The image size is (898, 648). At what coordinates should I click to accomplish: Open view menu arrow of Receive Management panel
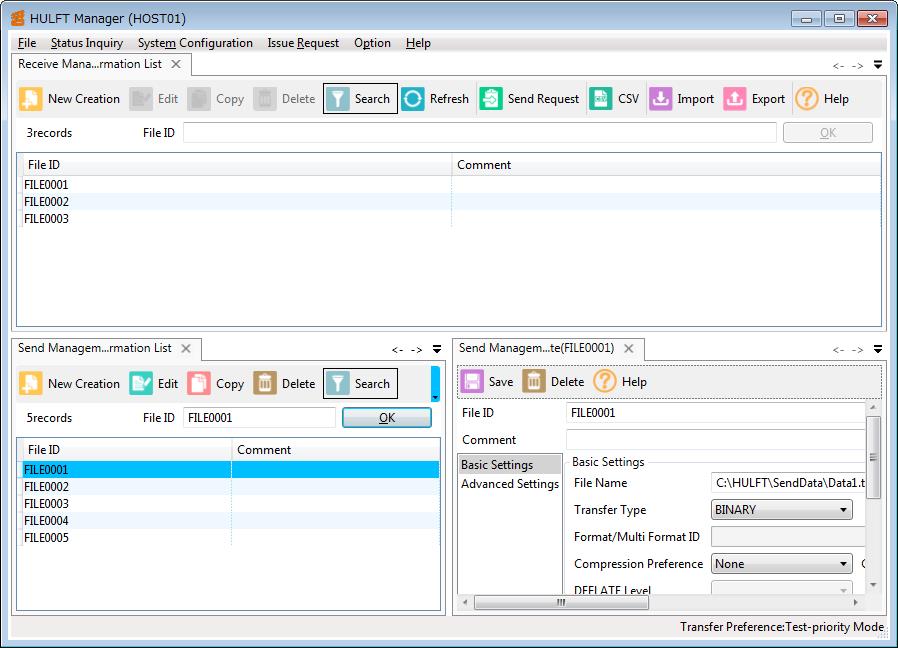point(877,65)
